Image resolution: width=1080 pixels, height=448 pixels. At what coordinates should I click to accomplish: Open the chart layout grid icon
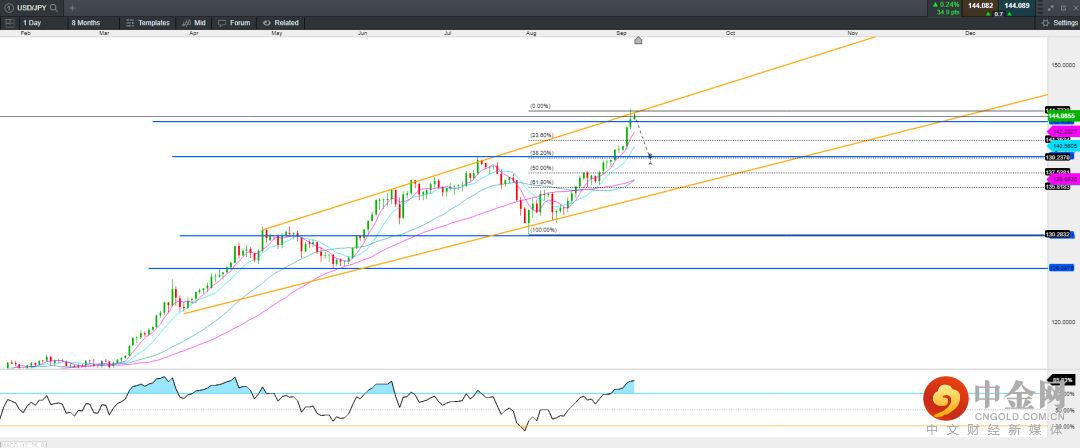coord(9,22)
